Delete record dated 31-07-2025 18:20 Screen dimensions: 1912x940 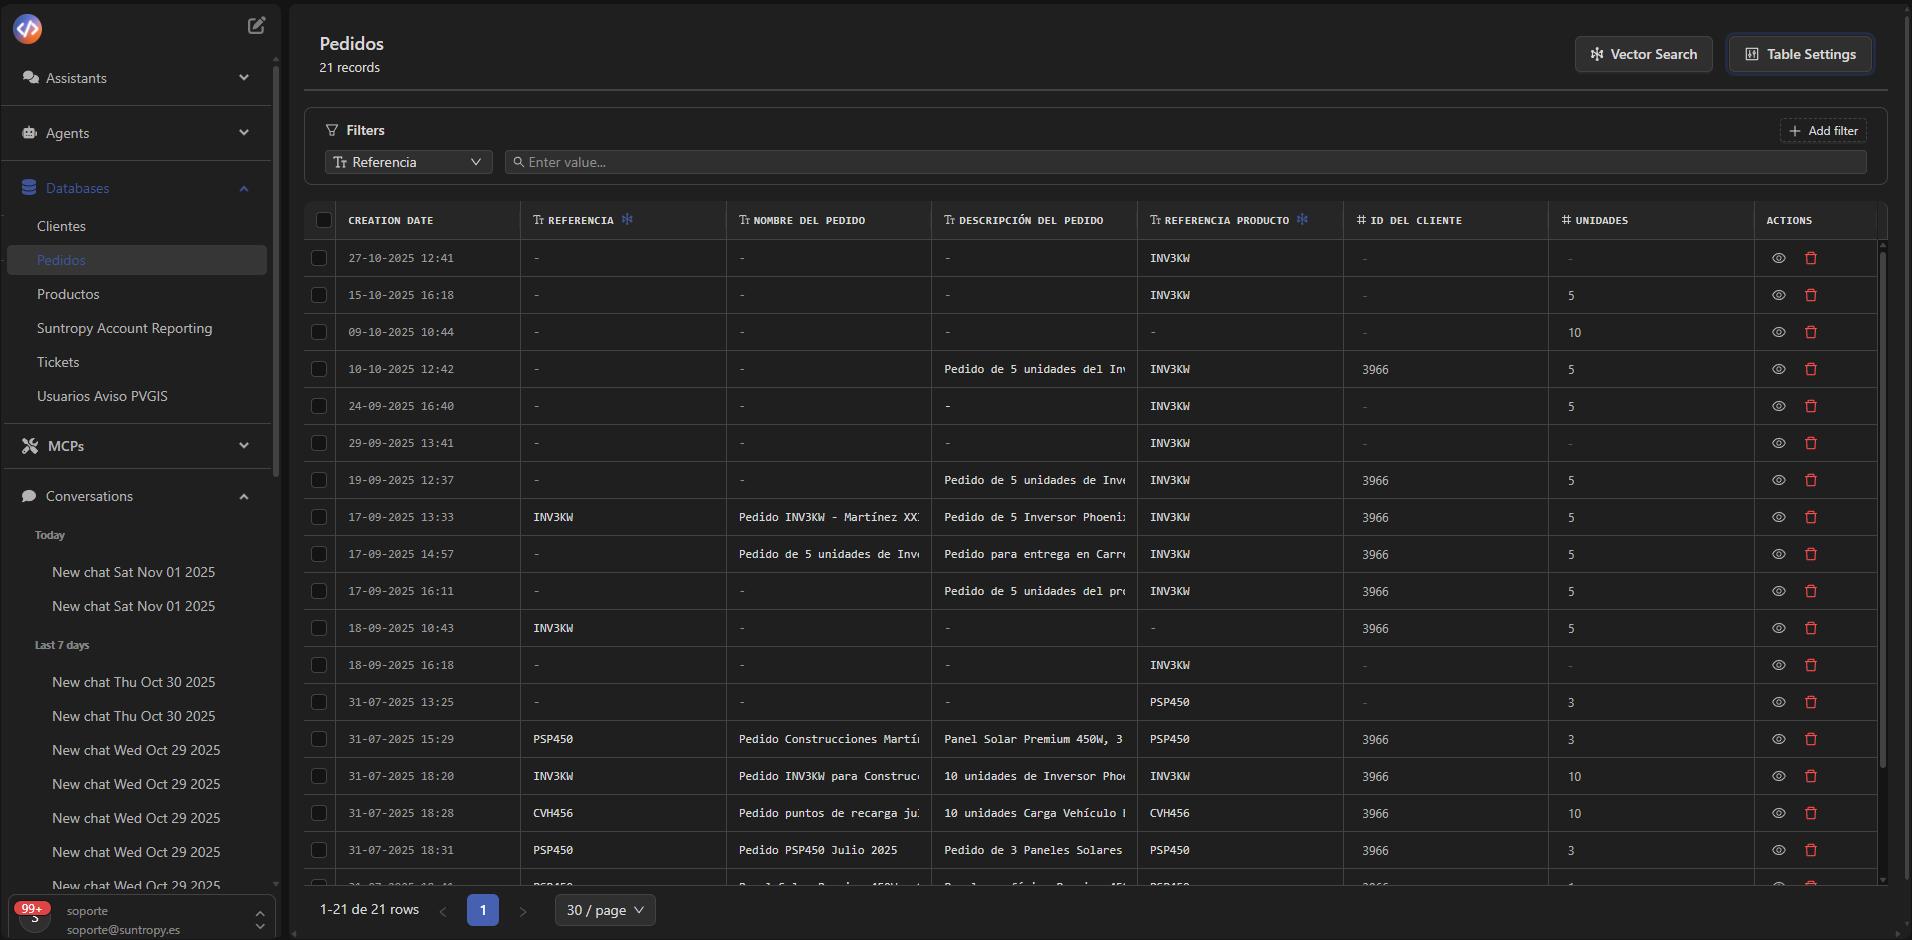coord(1811,776)
